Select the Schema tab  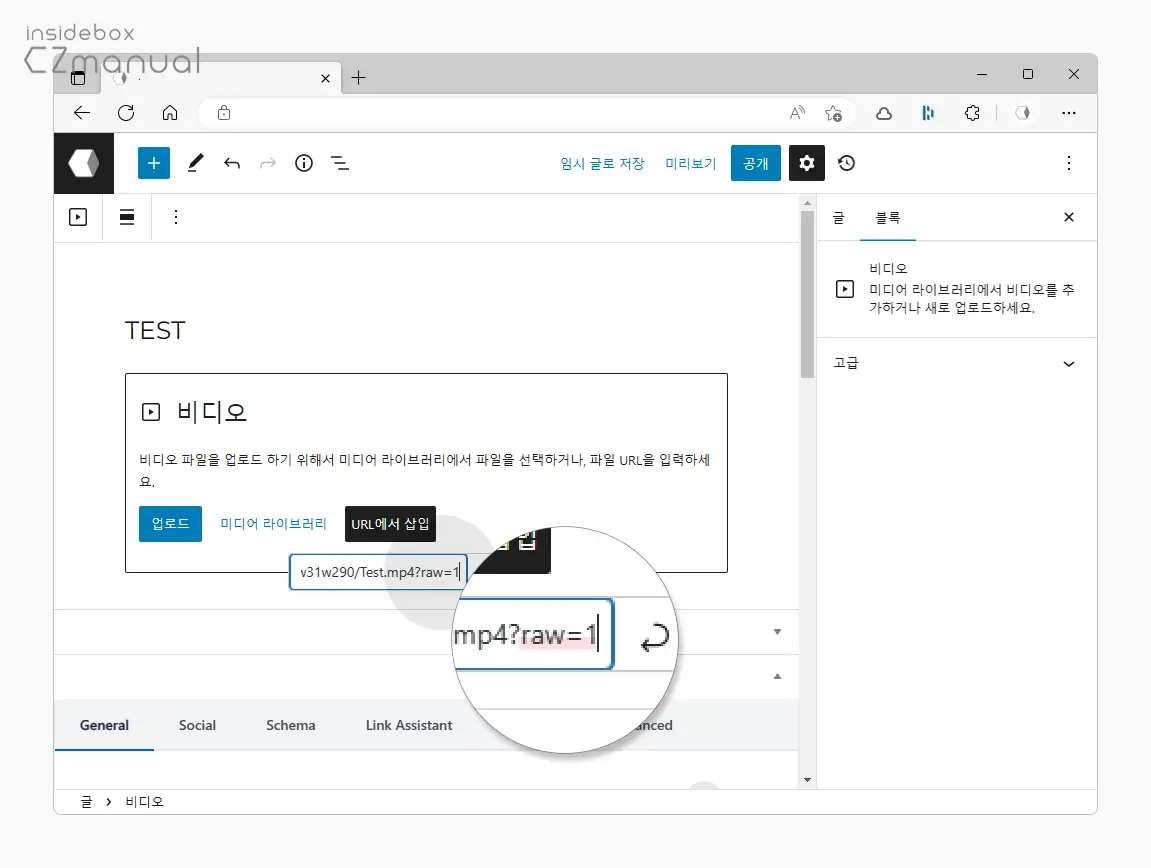click(291, 726)
